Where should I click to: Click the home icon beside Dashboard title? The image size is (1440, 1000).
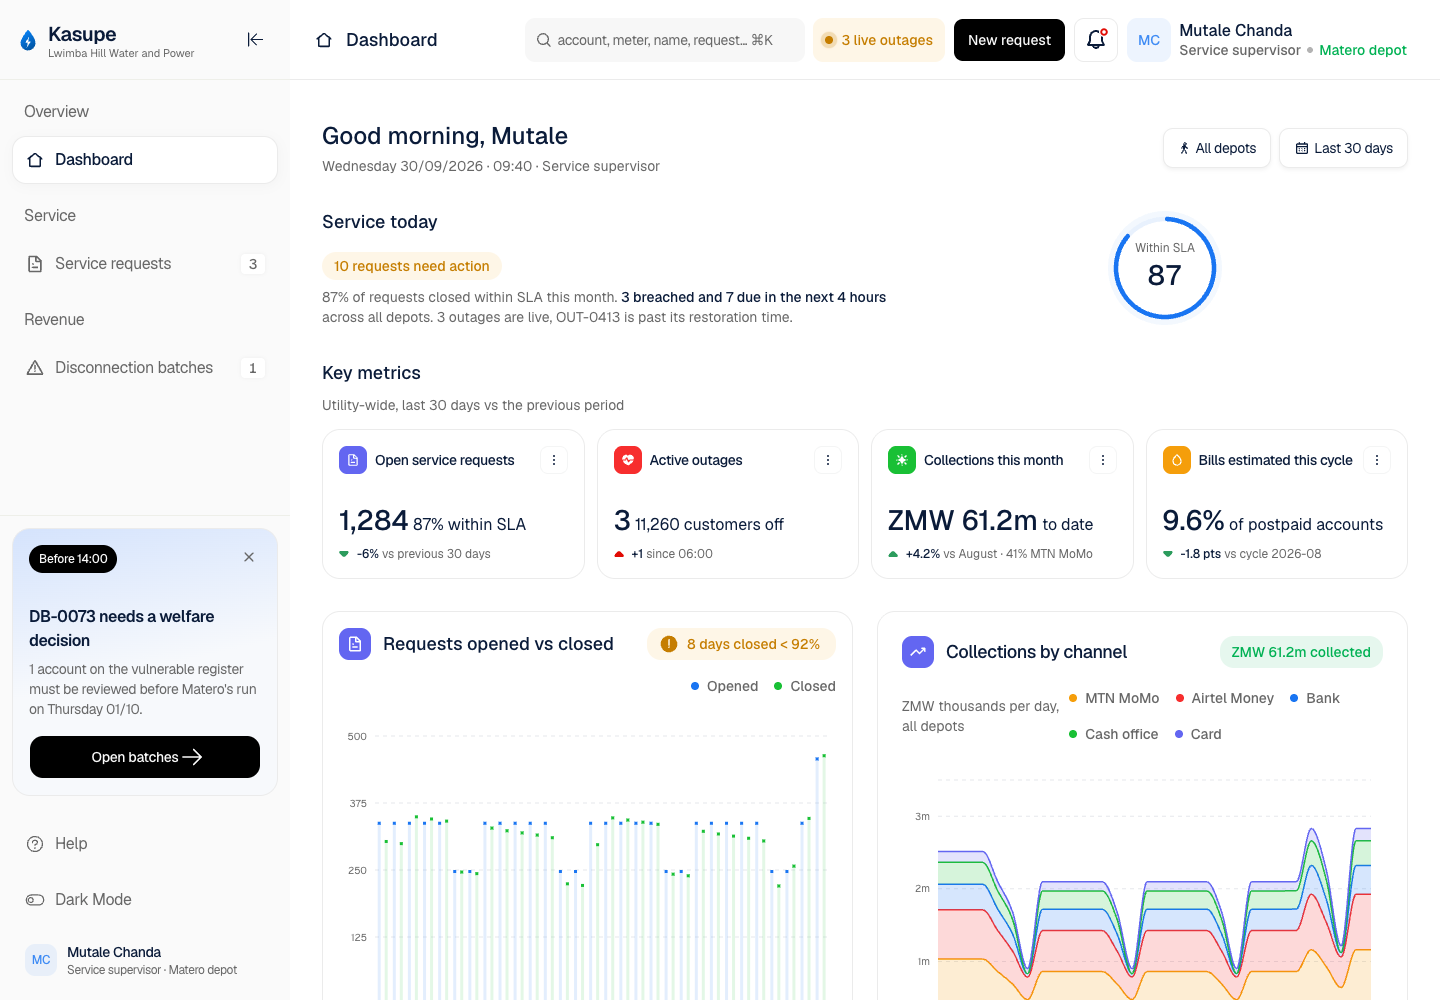[324, 40]
